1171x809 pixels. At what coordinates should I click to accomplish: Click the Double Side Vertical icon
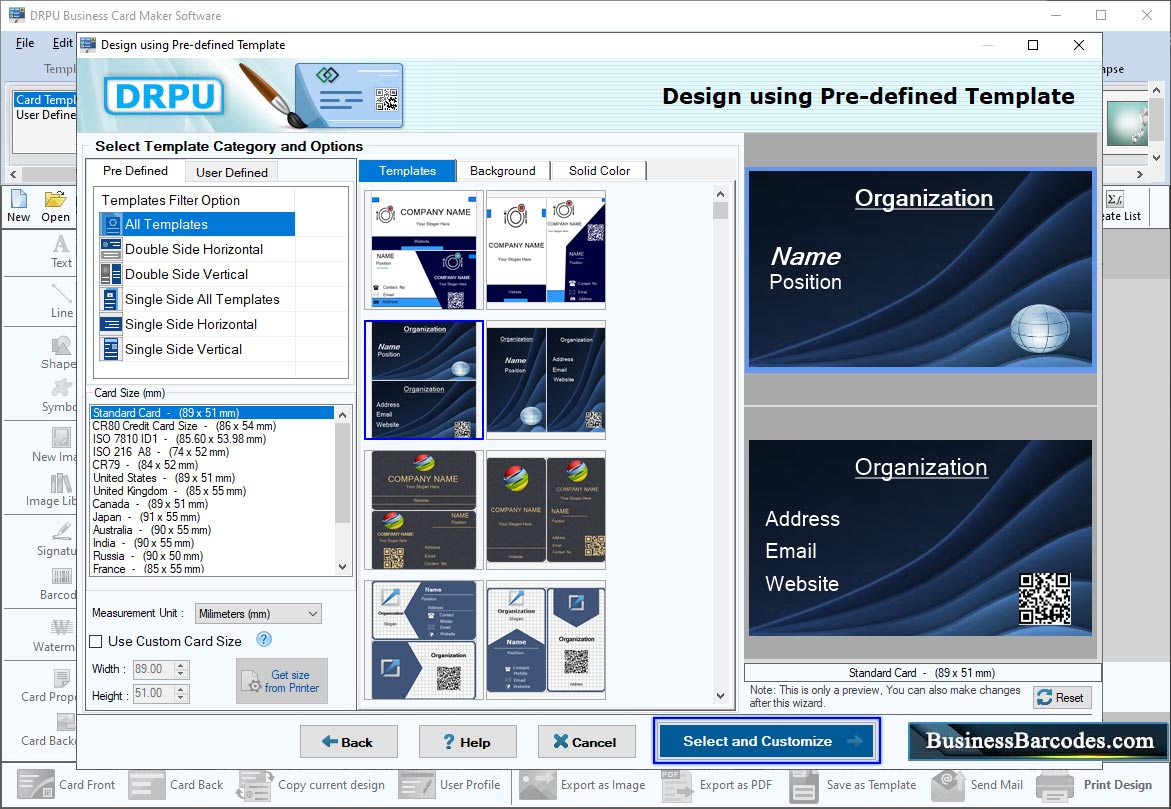pyautogui.click(x=111, y=274)
